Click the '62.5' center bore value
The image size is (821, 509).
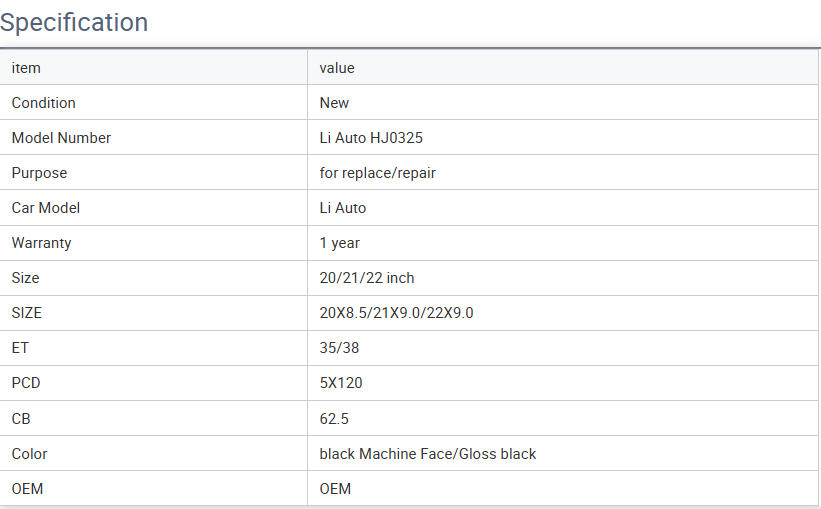pyautogui.click(x=334, y=419)
